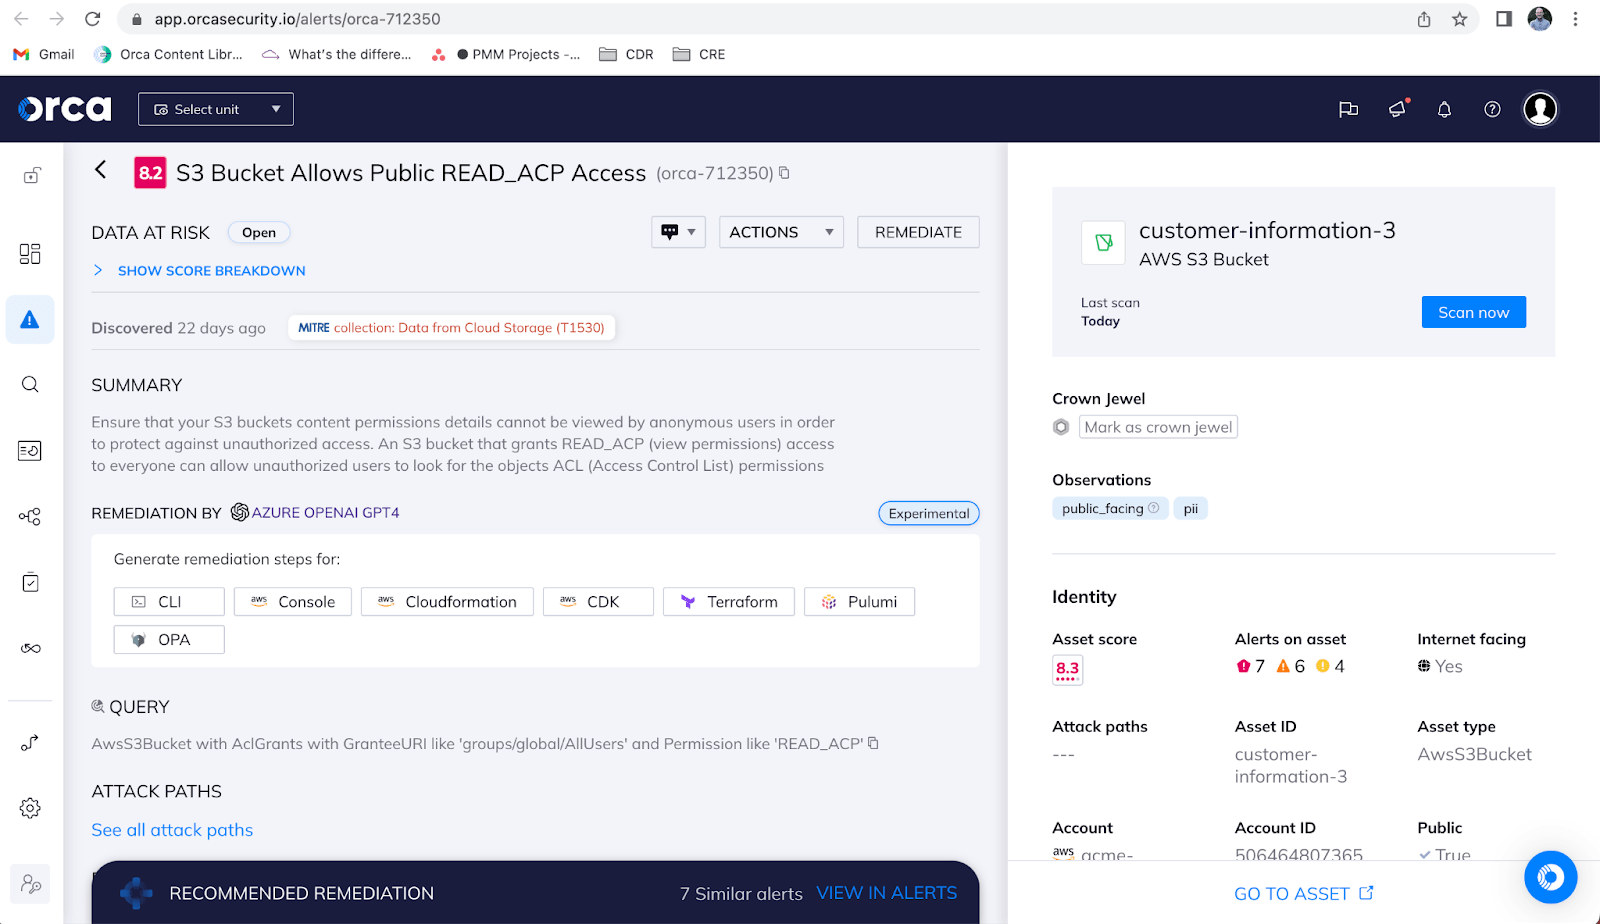The height and width of the screenshot is (924, 1600).
Task: Click the Scan now button
Action: coord(1473,311)
